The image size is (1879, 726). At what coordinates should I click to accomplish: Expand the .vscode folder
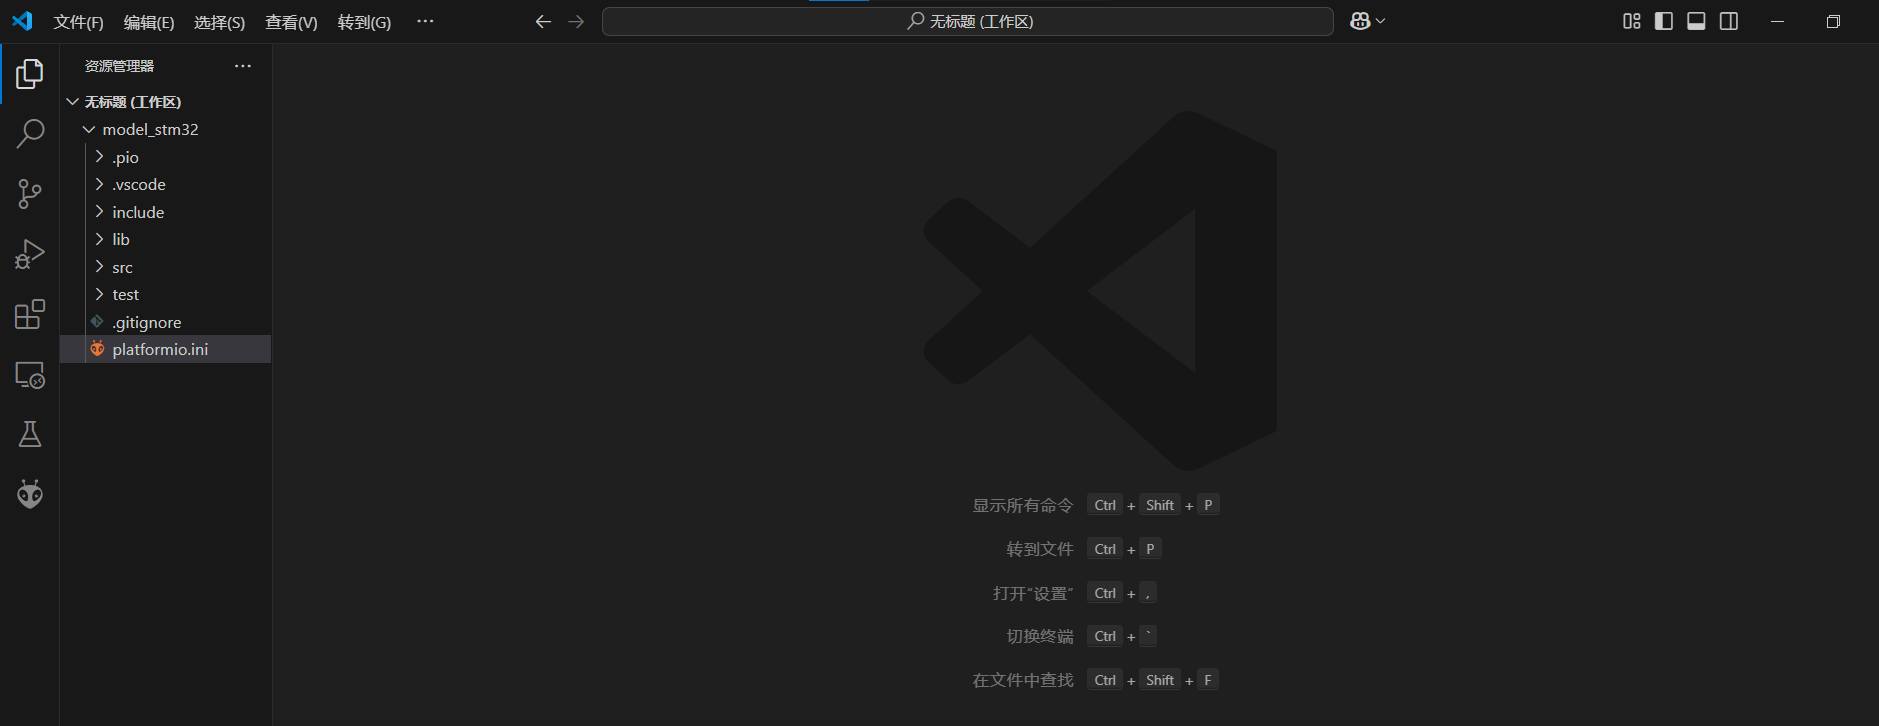pyautogui.click(x=166, y=184)
